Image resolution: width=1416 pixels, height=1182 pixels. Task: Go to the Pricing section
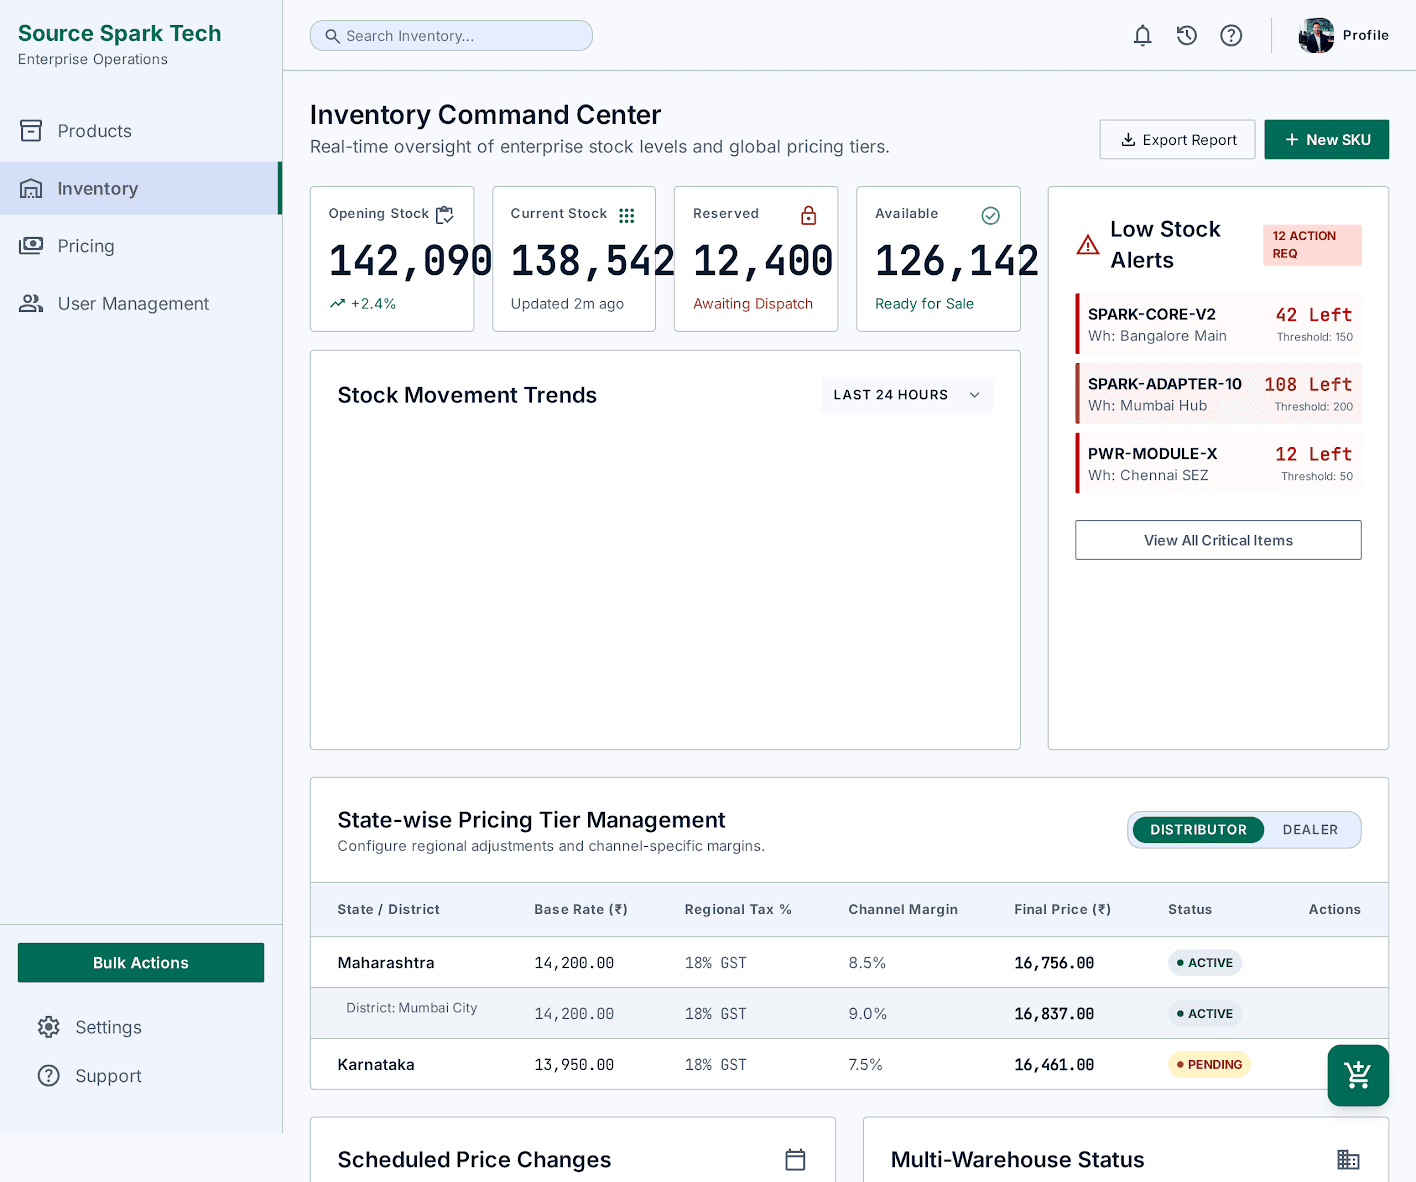(140, 246)
